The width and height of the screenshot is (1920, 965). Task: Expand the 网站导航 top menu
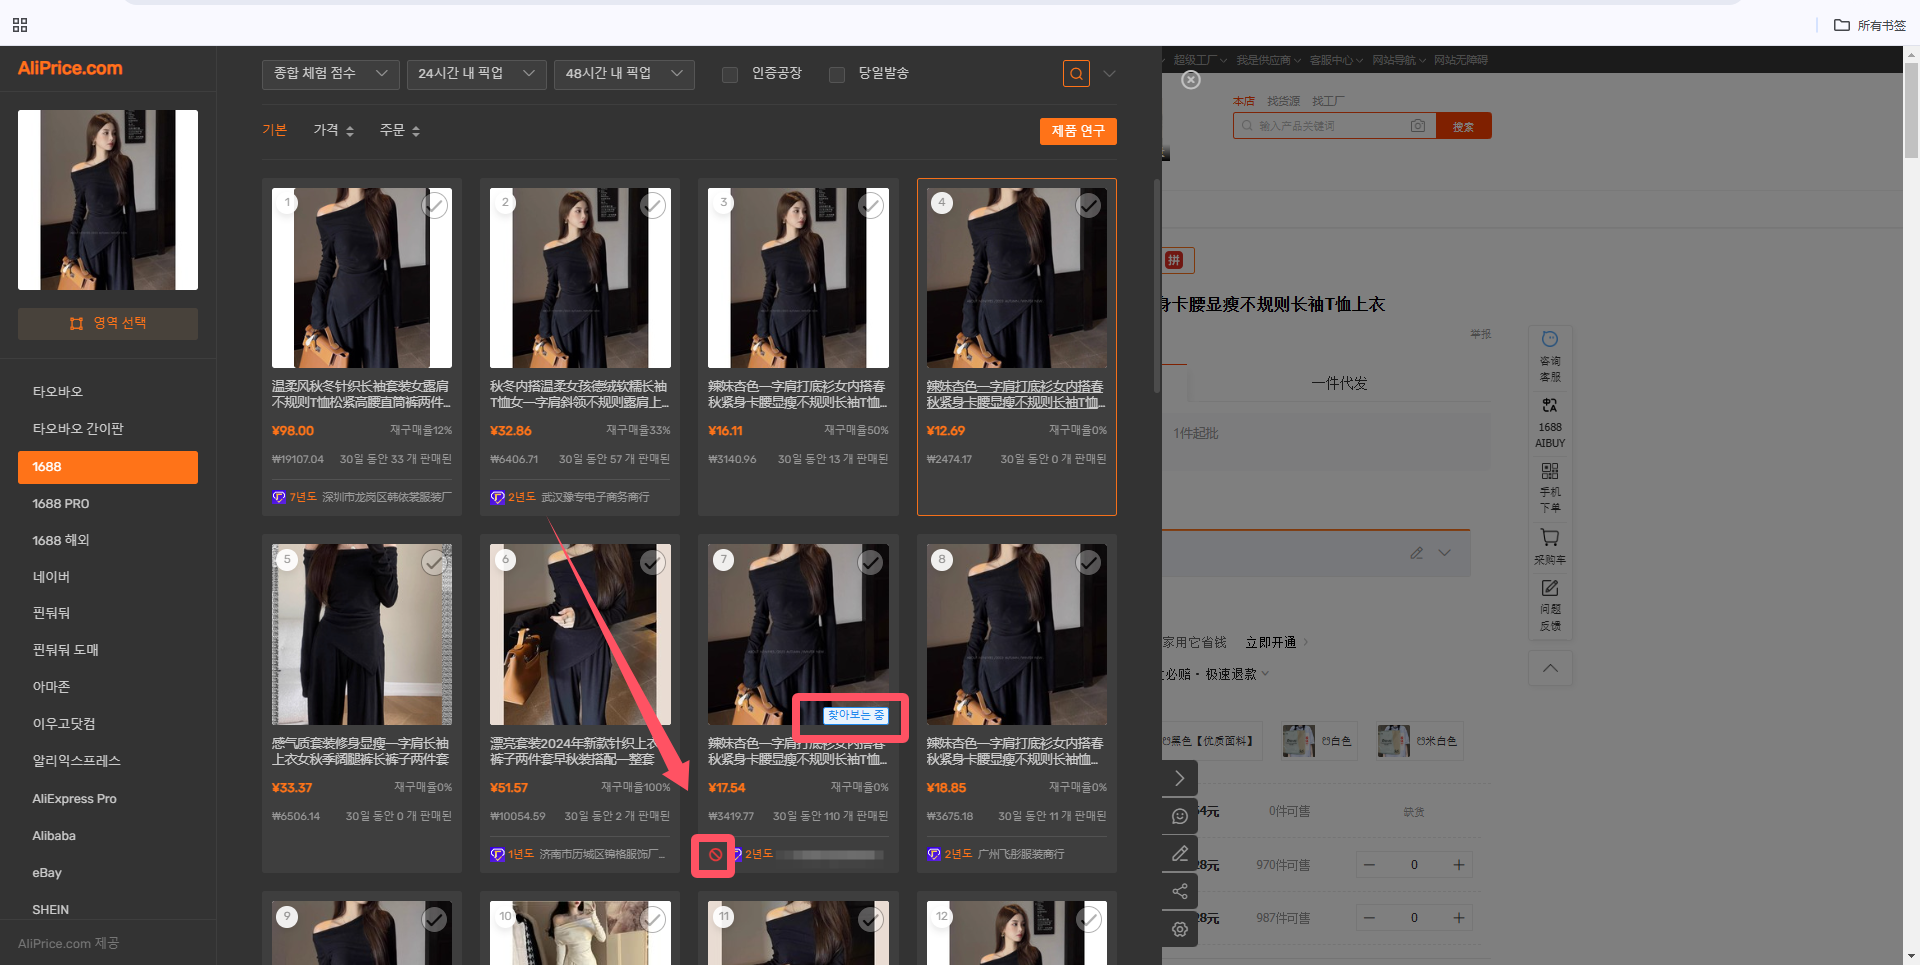coord(1399,60)
